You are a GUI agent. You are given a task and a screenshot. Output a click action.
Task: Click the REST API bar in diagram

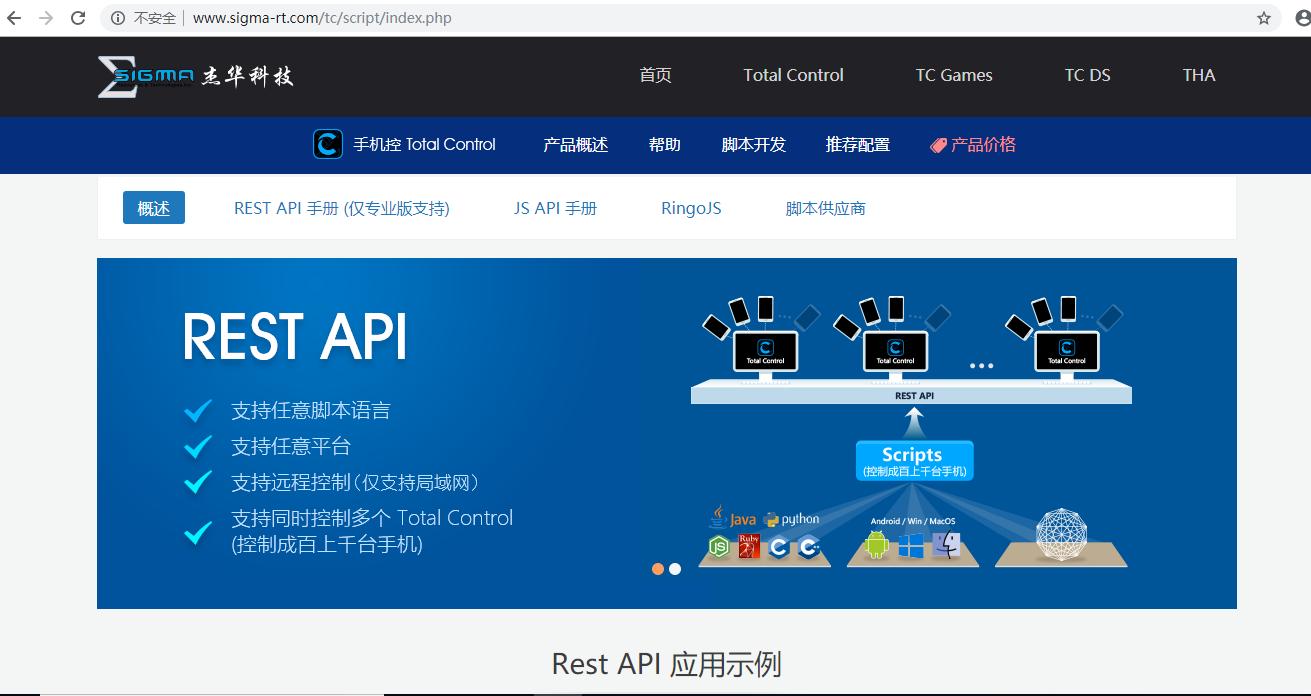click(911, 395)
